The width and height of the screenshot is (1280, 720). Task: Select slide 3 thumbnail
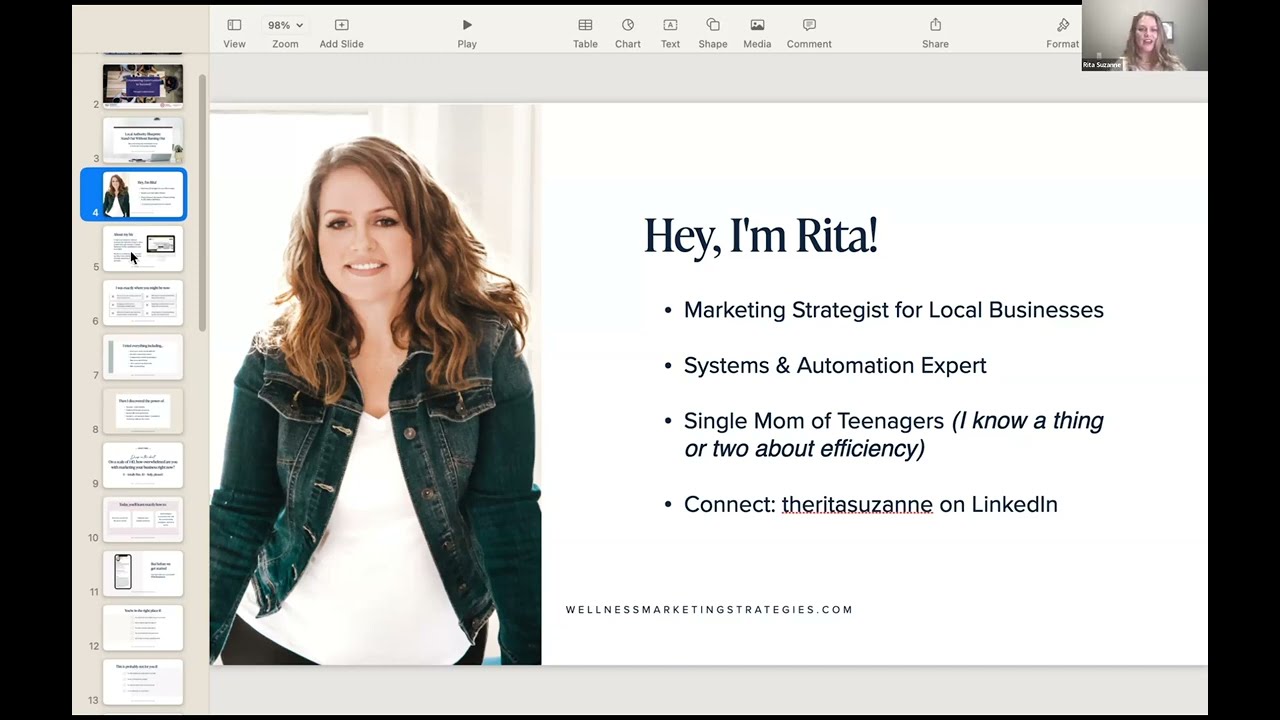[x=143, y=140]
